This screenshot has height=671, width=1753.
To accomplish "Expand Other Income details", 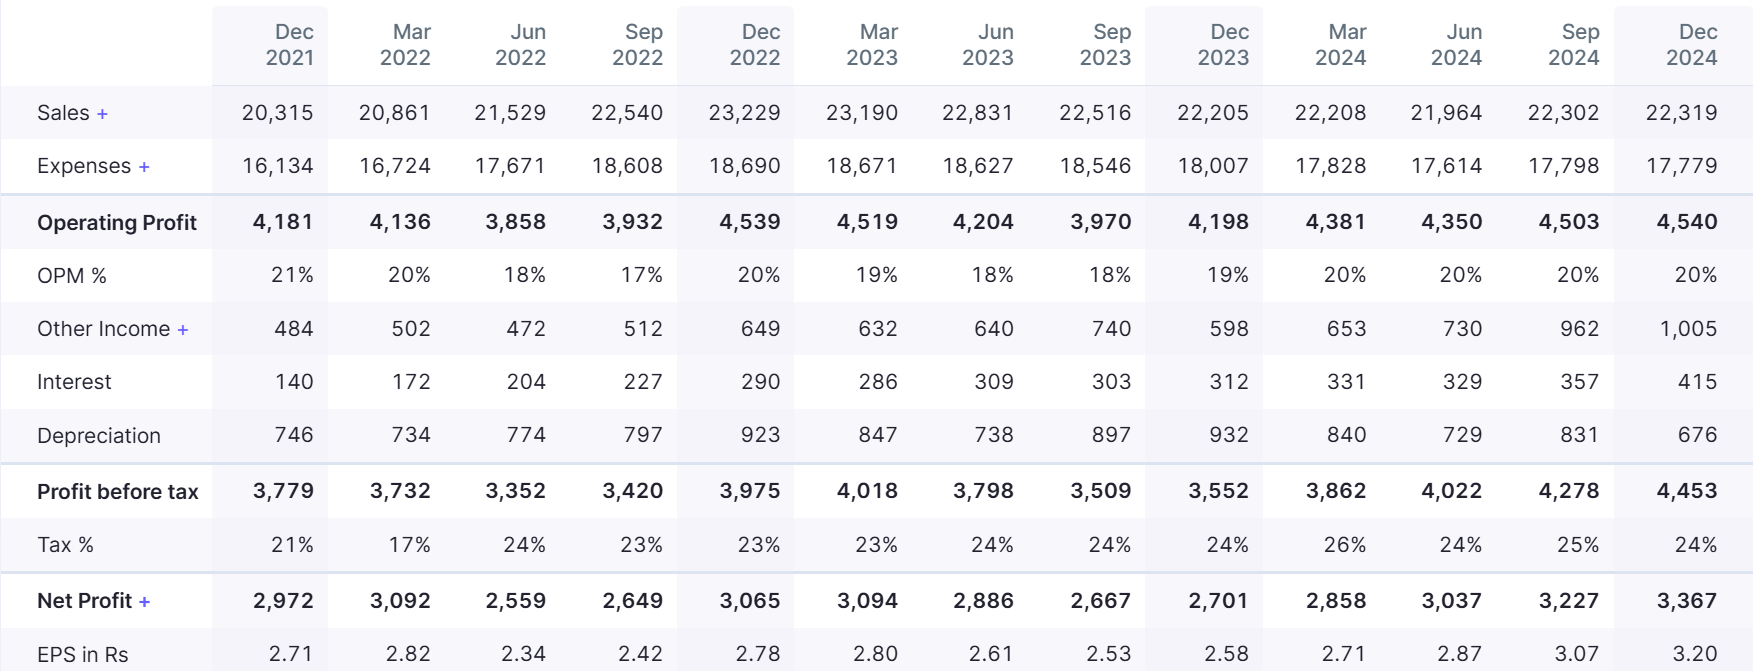I will [x=183, y=330].
